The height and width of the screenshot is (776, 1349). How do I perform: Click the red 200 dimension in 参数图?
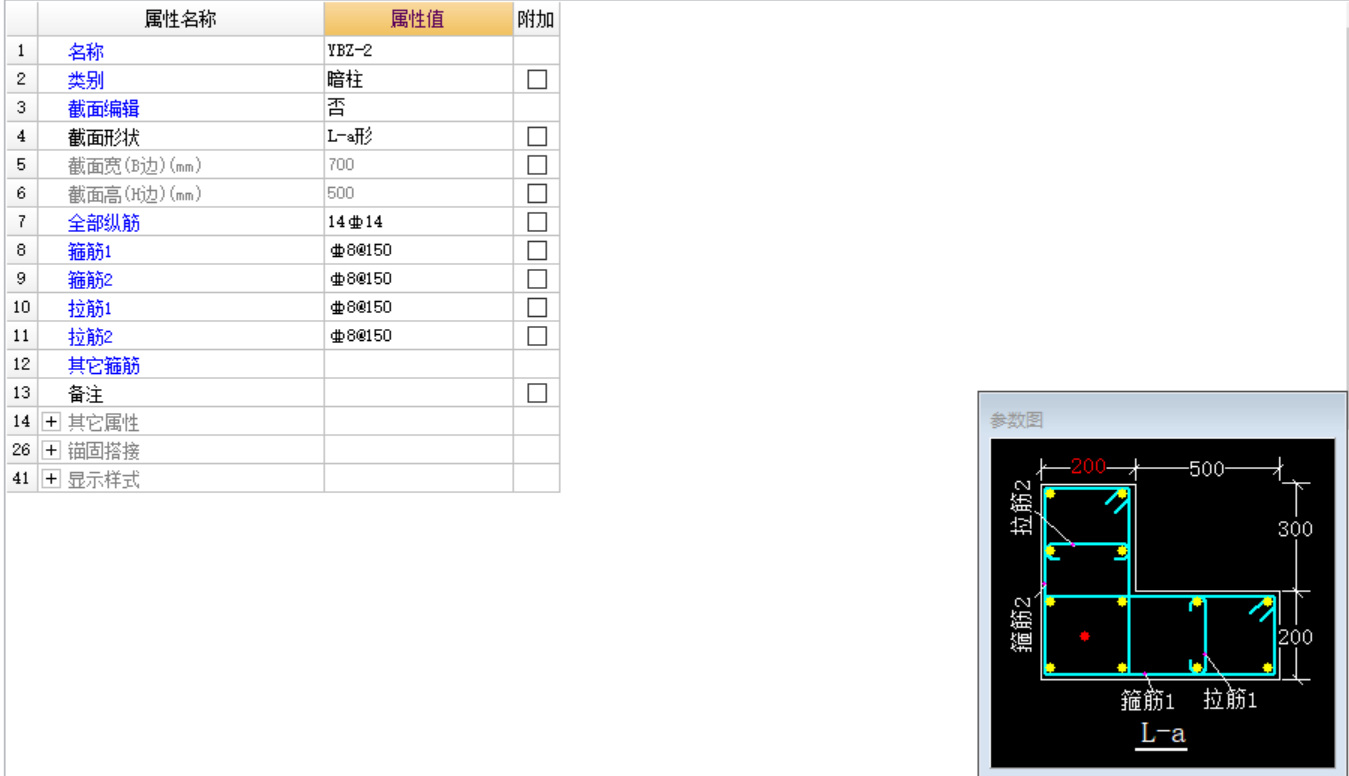1088,467
